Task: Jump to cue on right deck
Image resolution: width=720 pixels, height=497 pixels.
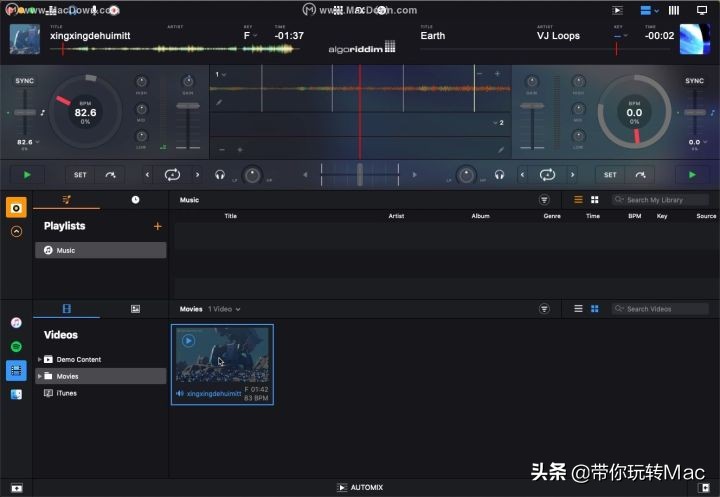Action: pos(640,175)
